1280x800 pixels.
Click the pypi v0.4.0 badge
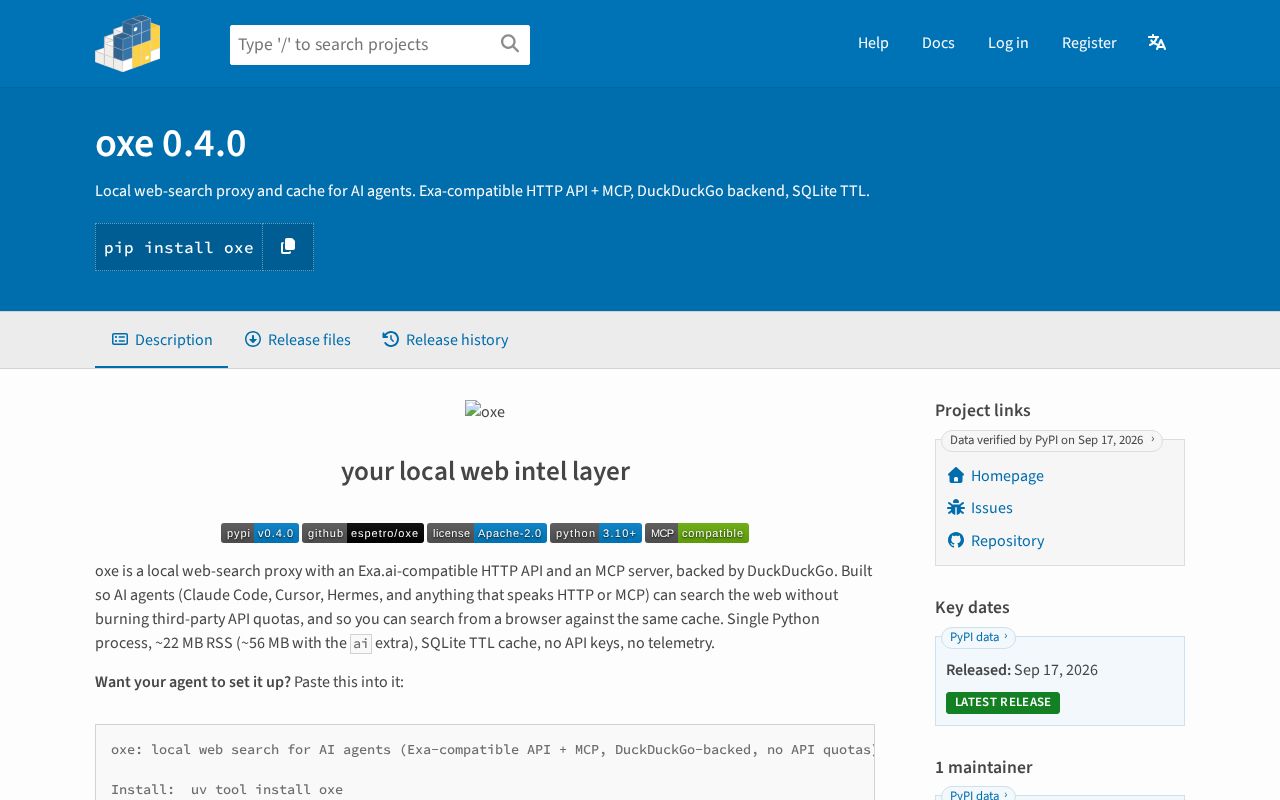pyautogui.click(x=260, y=533)
